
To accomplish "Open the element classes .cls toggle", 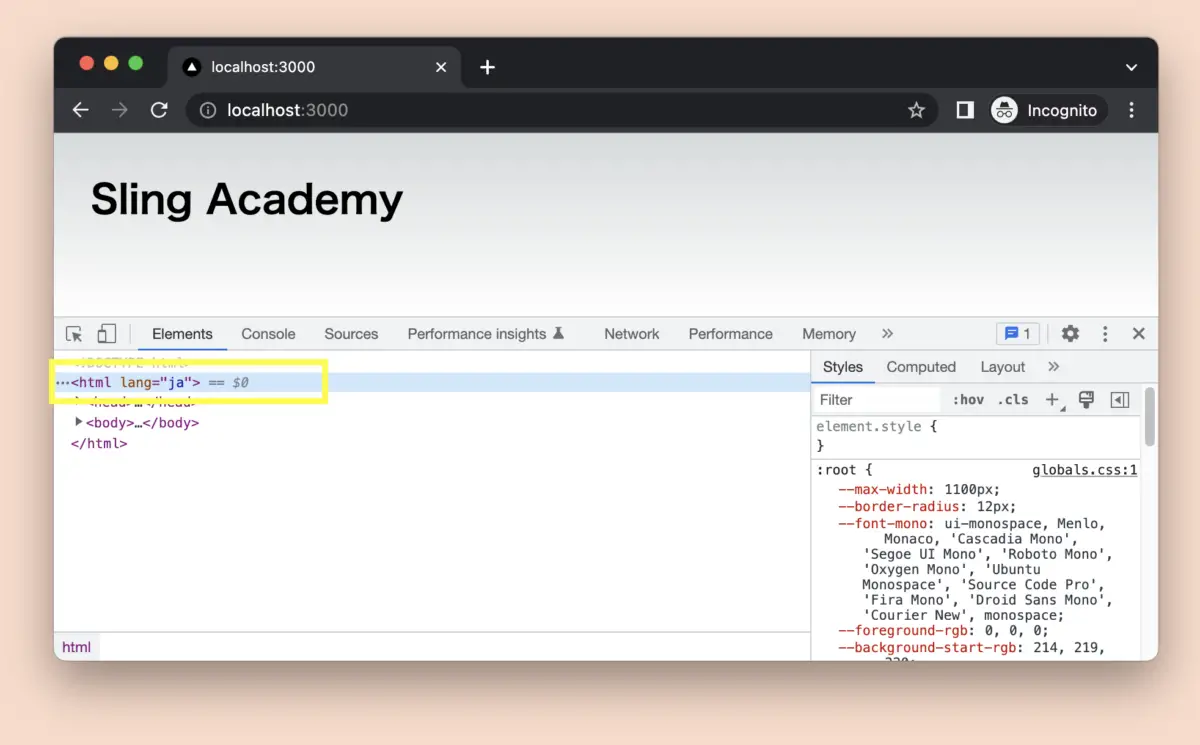I will (x=1014, y=400).
